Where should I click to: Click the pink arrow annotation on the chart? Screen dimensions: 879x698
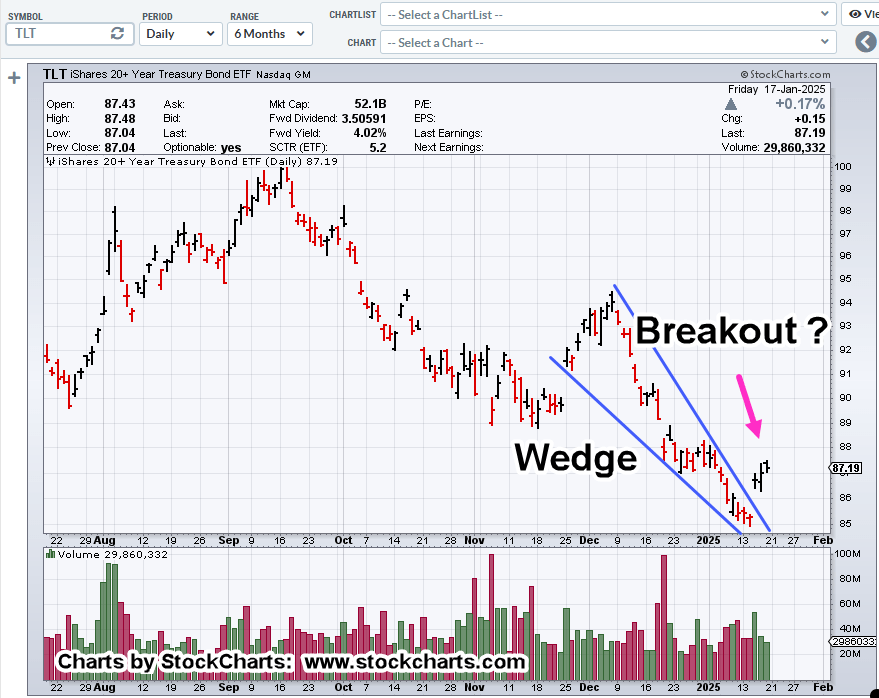point(747,405)
